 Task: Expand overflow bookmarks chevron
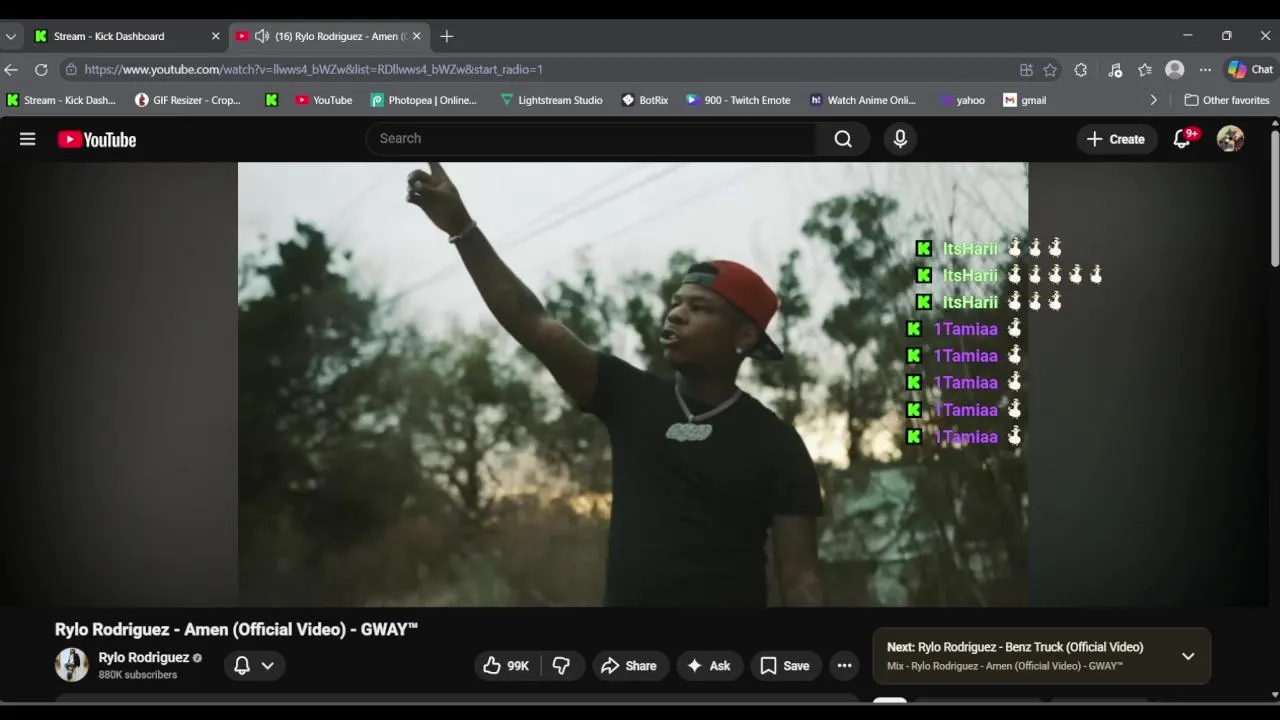click(x=1153, y=100)
